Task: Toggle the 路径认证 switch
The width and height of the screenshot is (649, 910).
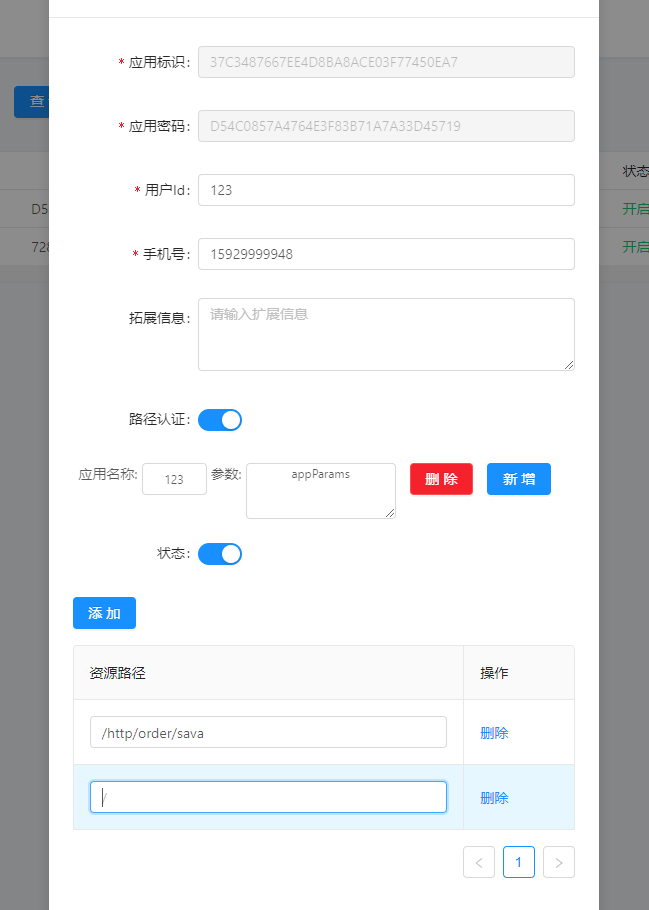Action: pos(219,420)
